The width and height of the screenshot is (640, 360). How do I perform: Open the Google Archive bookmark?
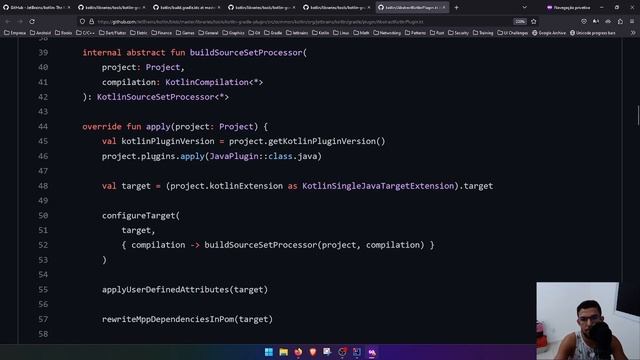(x=549, y=33)
